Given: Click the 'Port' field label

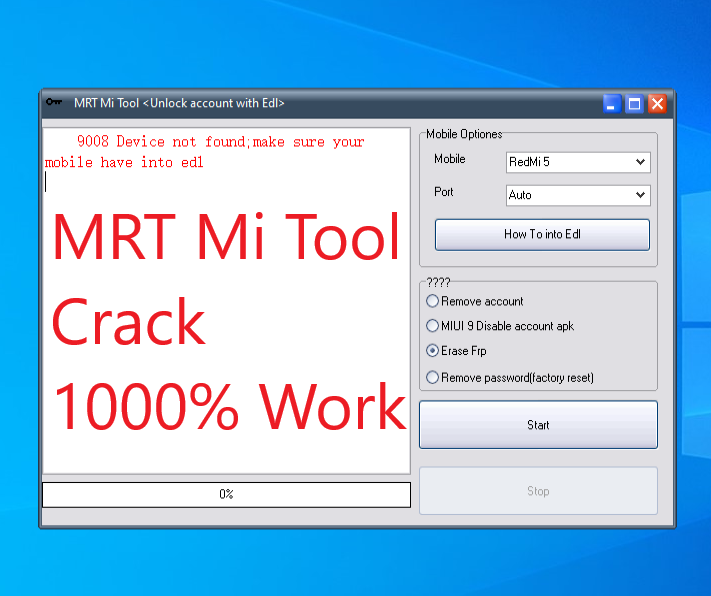Looking at the screenshot, I should 443,192.
